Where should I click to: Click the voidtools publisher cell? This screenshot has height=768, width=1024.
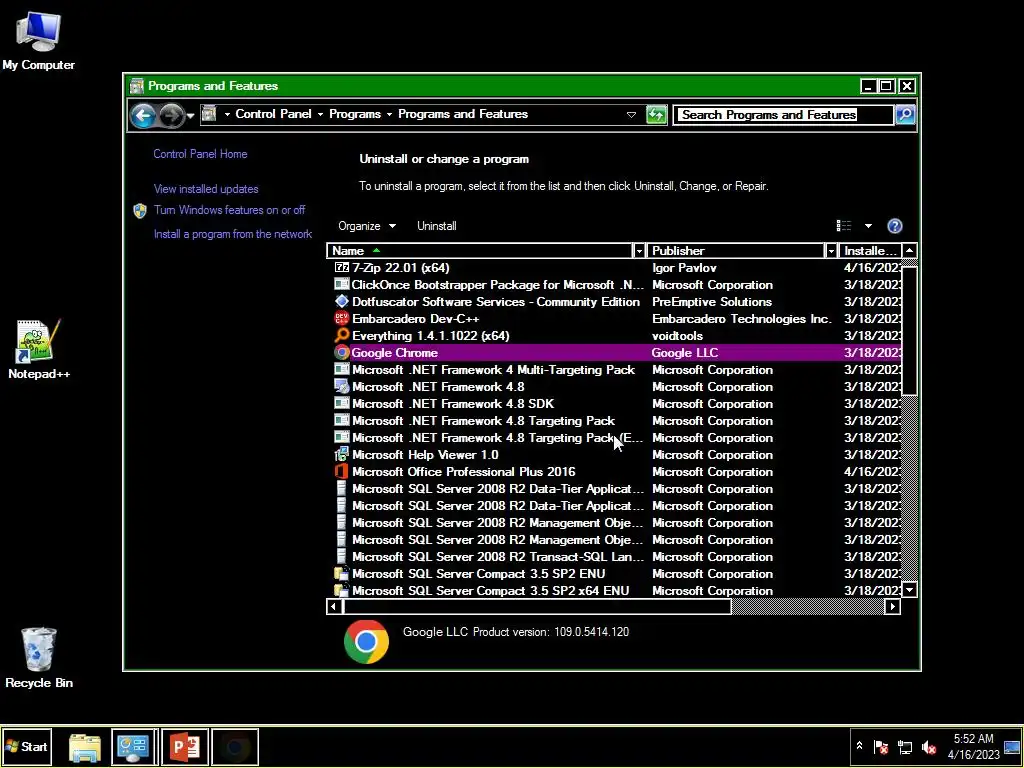[x=677, y=336]
